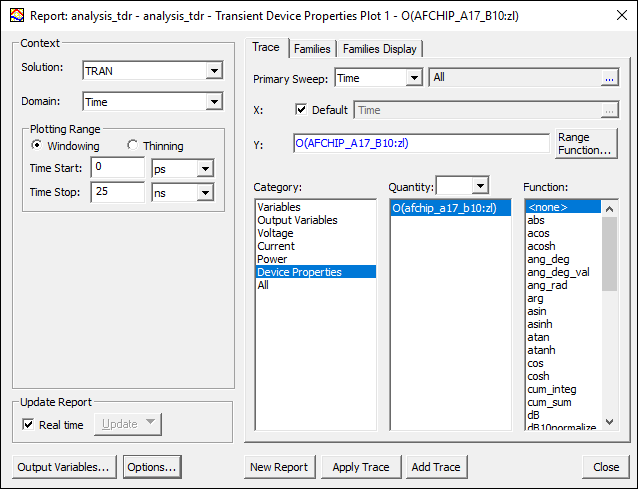Select Variables category
This screenshot has width=638, height=489.
pos(316,207)
